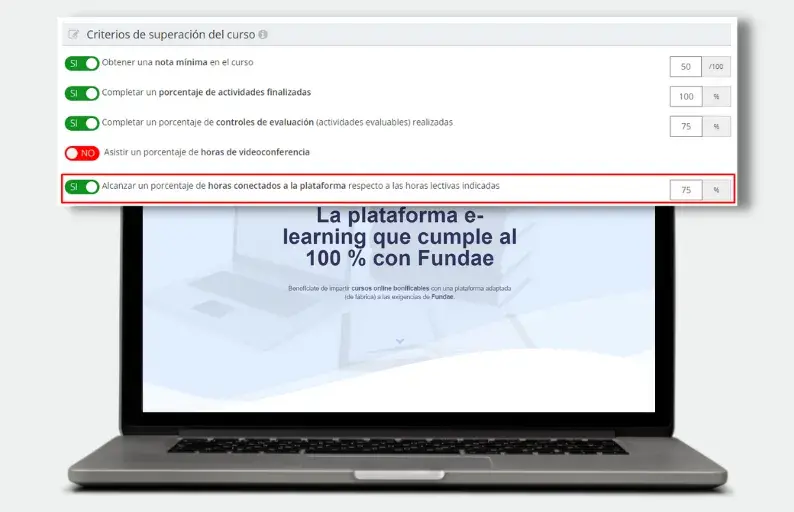
Task: Click the edit icon beside Criterios de superación
Action: 73,34
